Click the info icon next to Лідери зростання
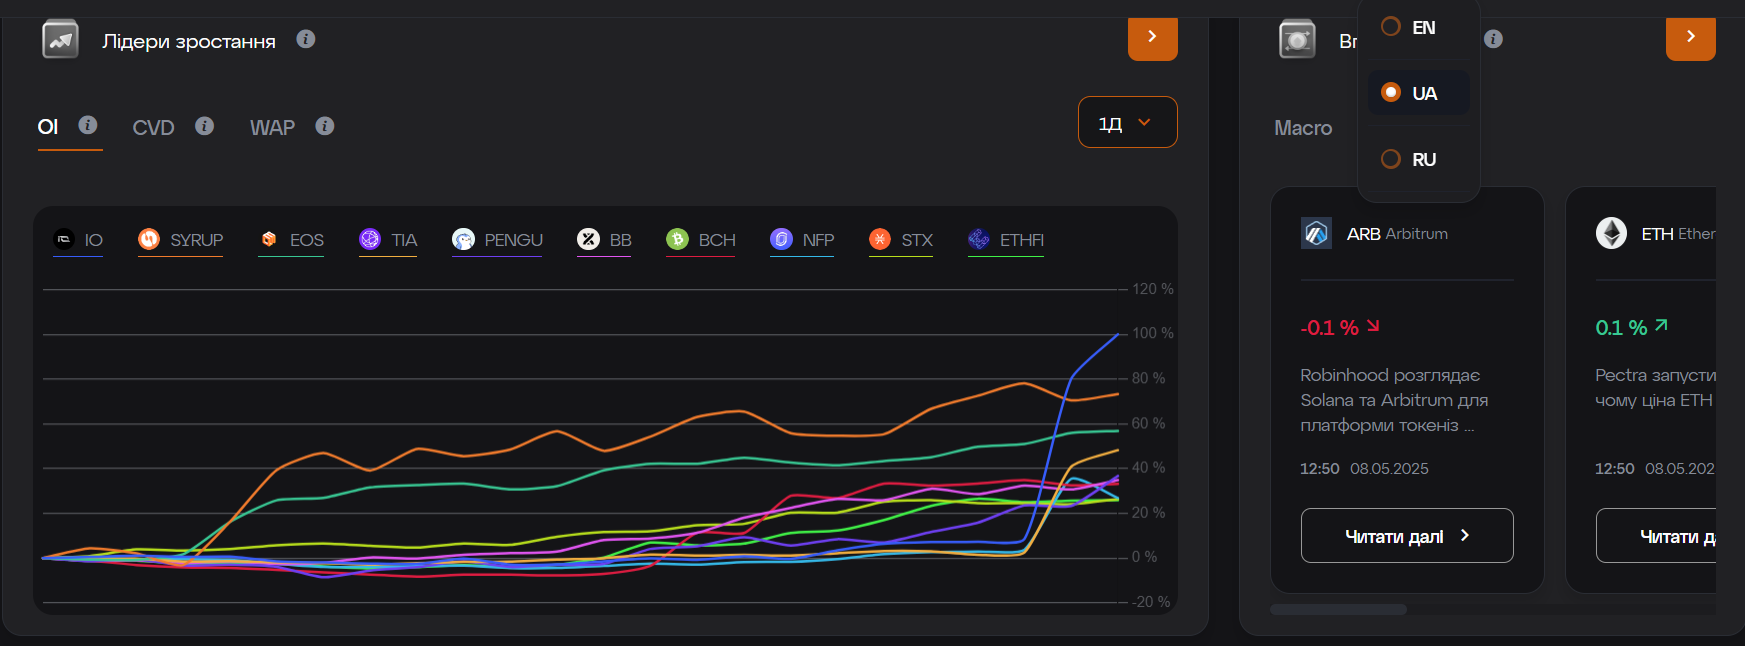 point(306,39)
